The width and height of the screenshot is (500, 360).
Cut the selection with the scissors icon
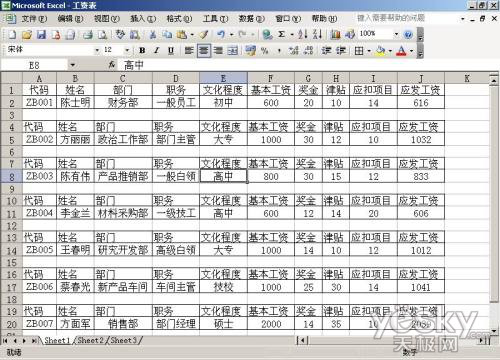[x=153, y=34]
